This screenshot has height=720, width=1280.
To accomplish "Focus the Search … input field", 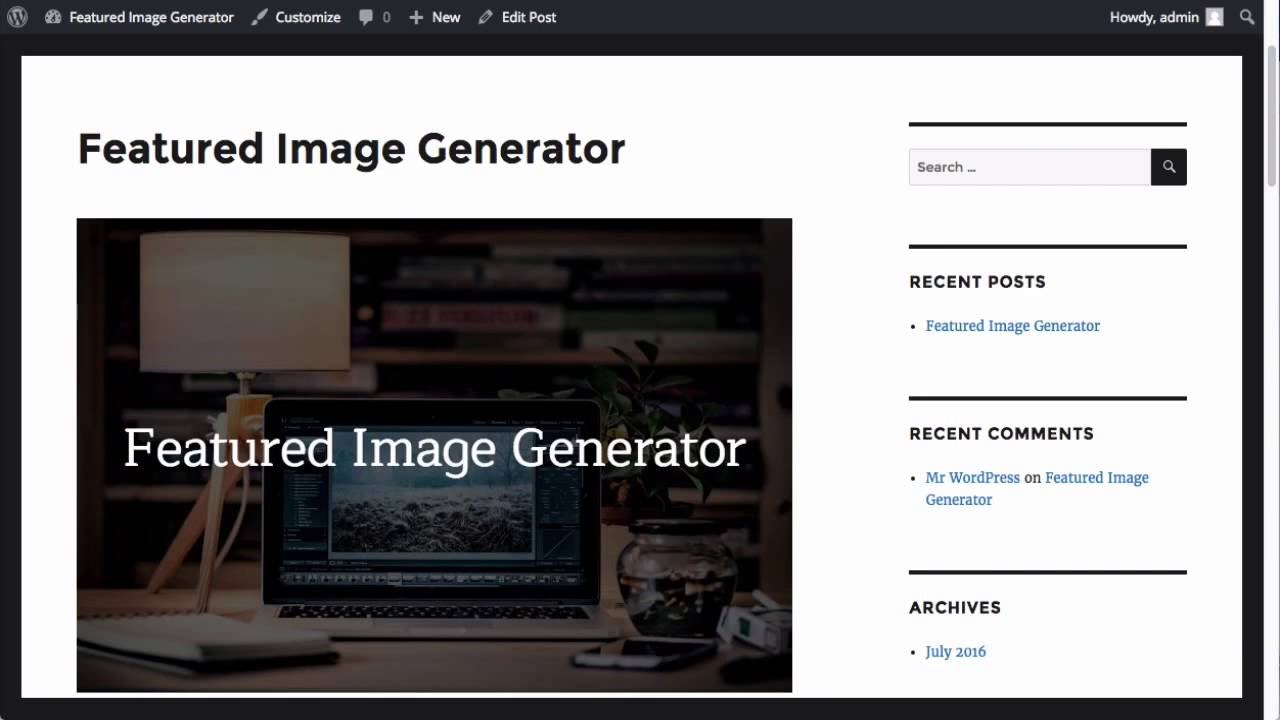I will (1030, 167).
